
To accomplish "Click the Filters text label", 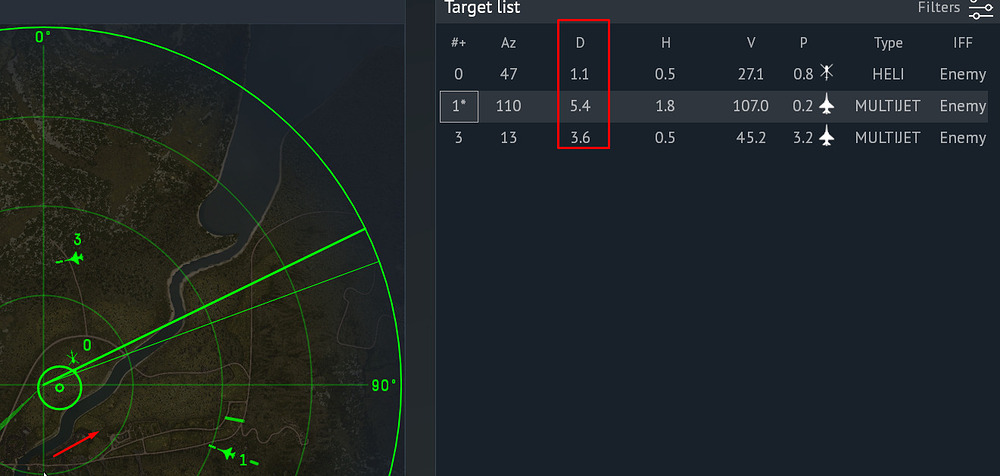I will click(939, 8).
